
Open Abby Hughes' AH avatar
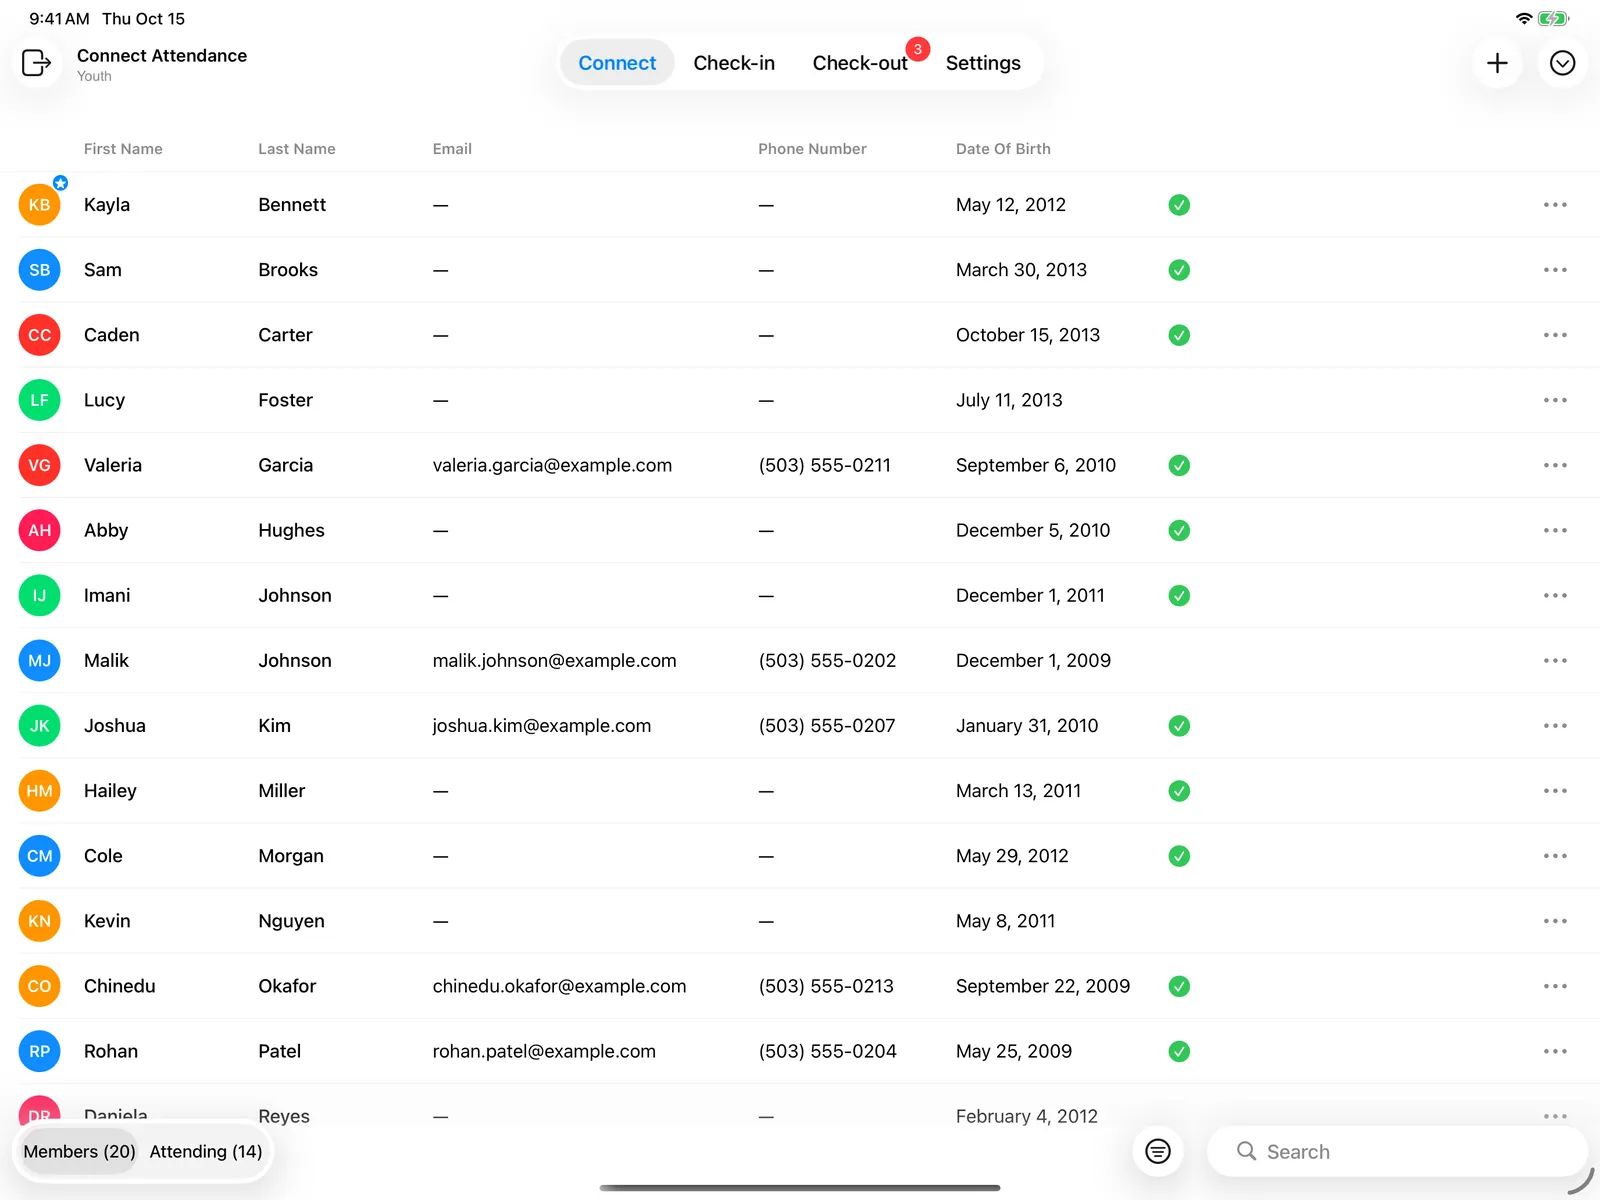click(x=40, y=530)
